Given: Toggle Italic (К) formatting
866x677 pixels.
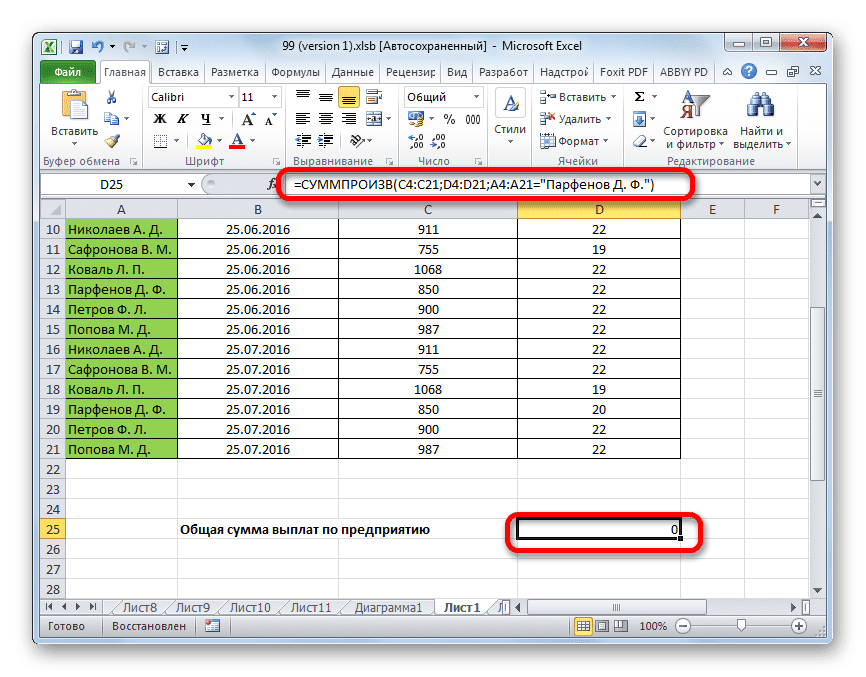Looking at the screenshot, I should pyautogui.click(x=183, y=119).
